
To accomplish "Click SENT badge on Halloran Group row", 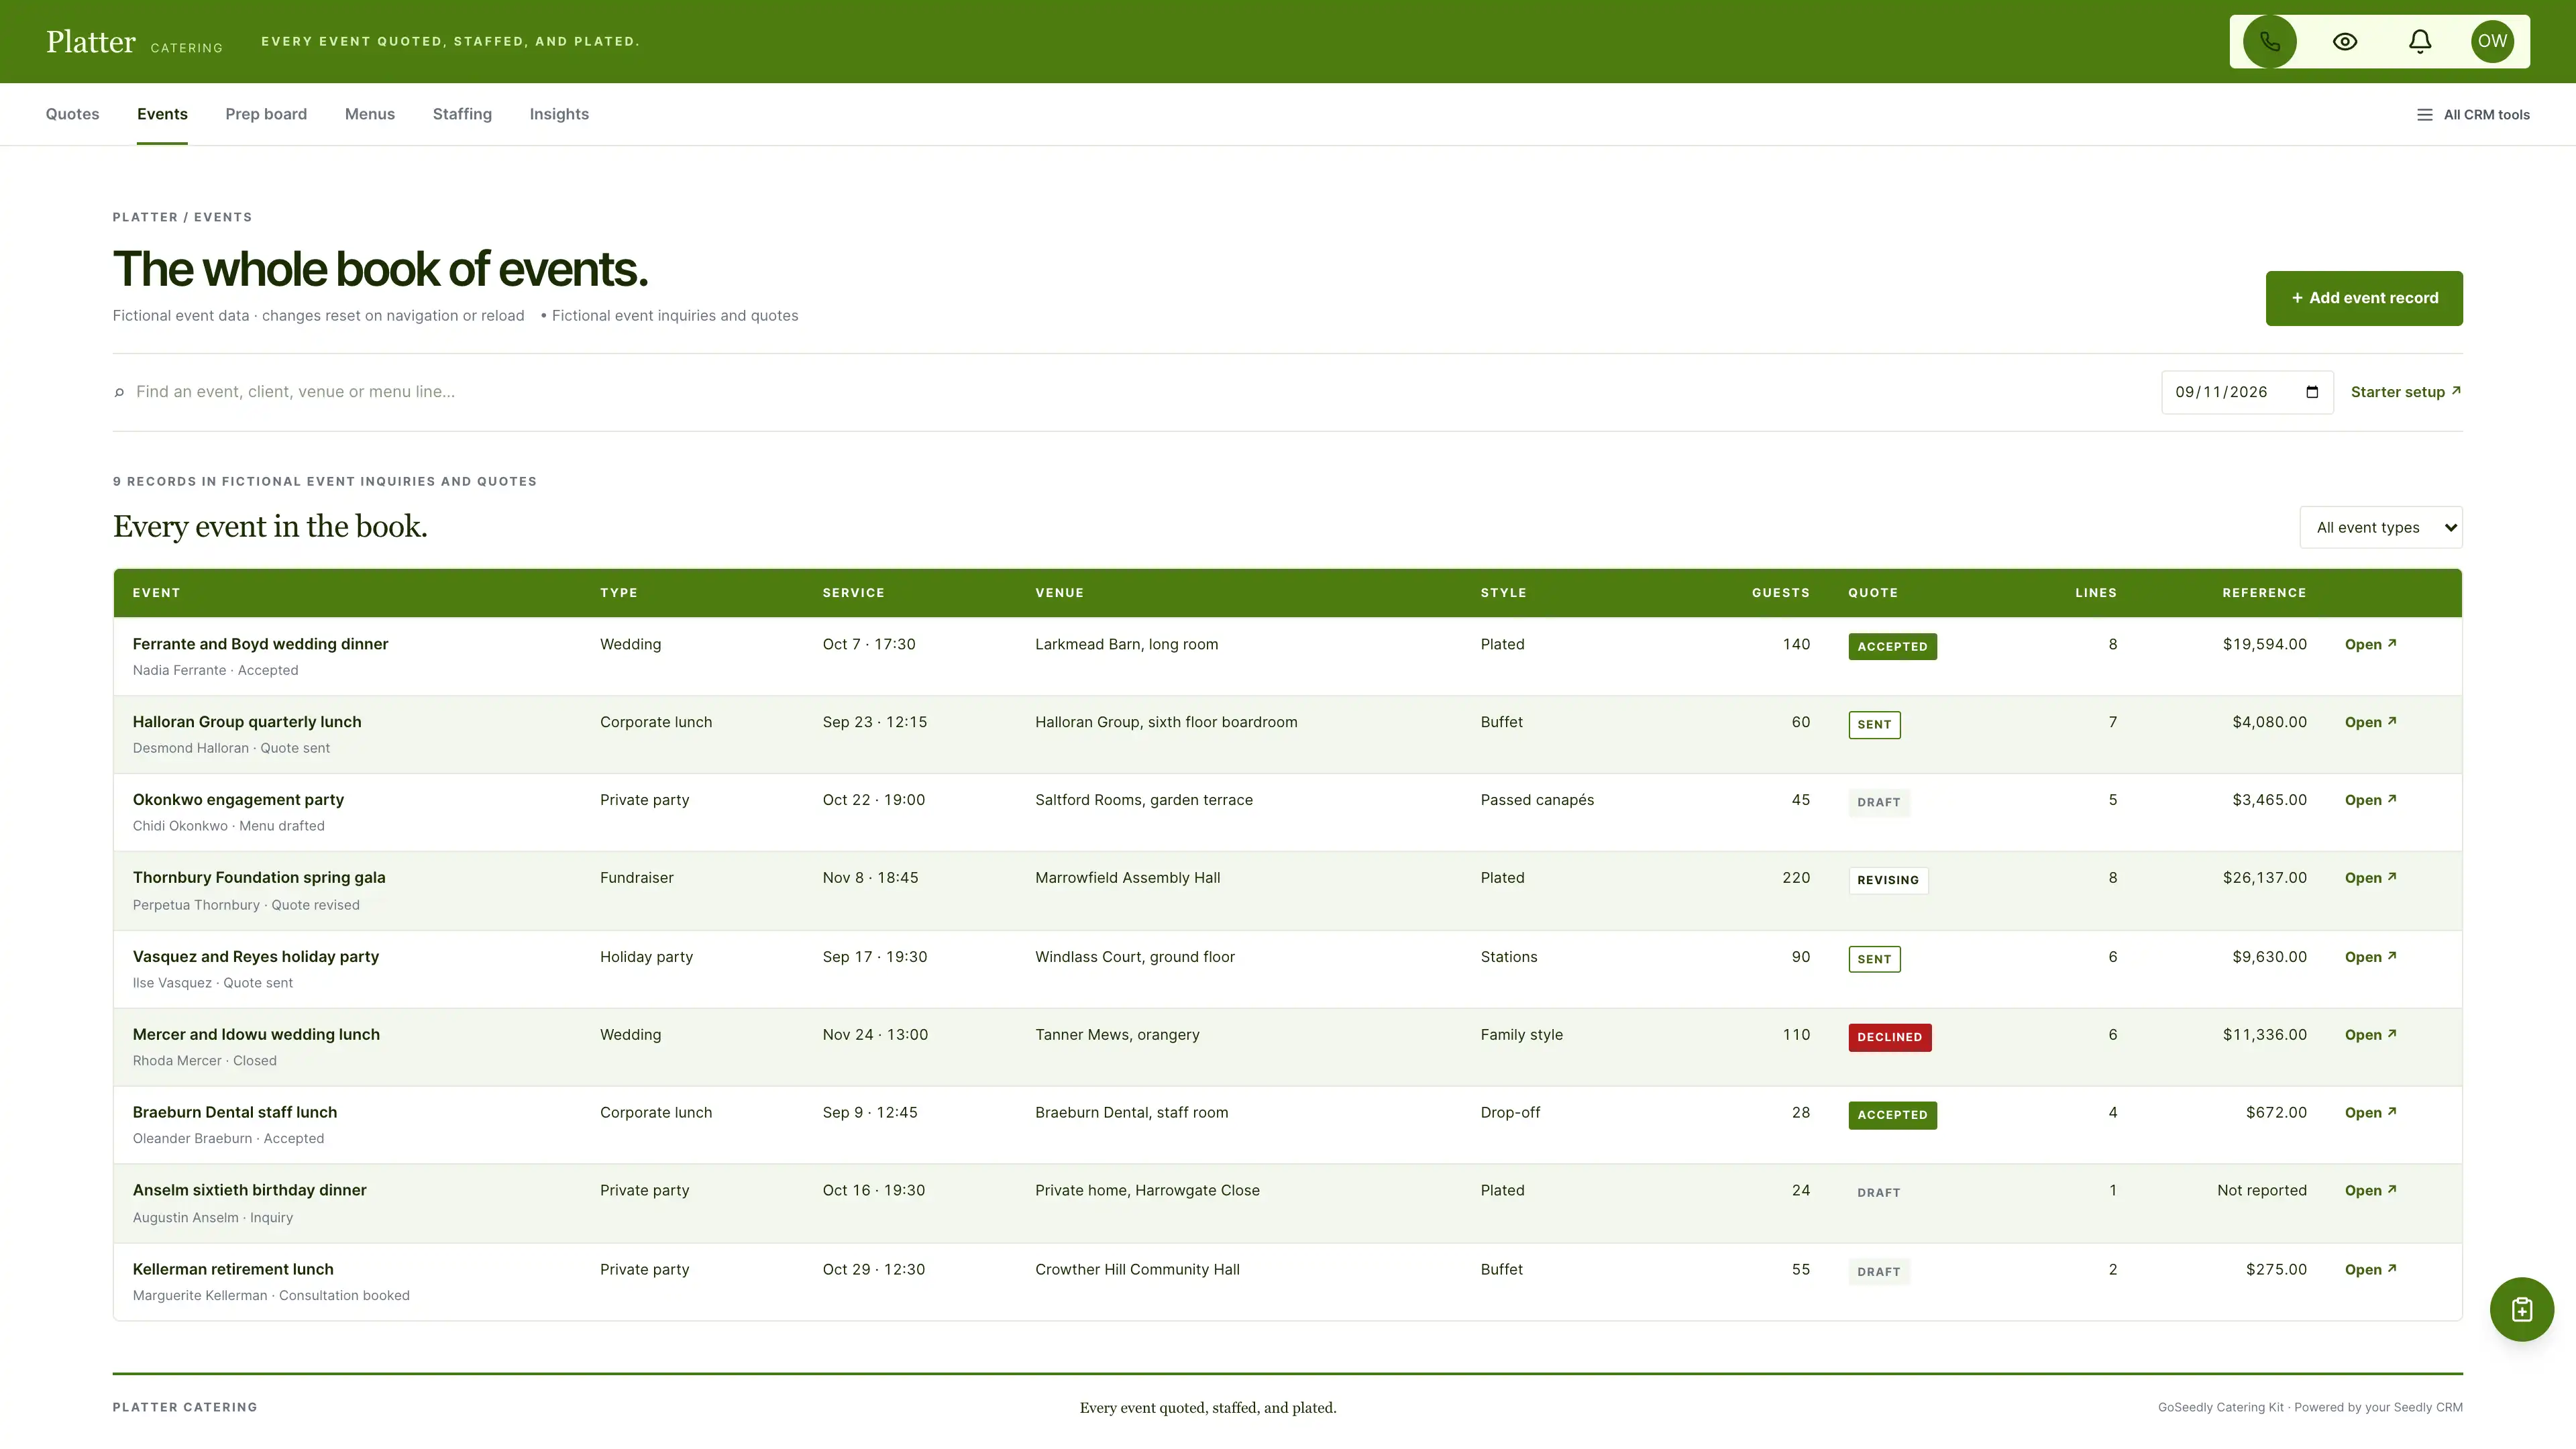I will [1874, 724].
